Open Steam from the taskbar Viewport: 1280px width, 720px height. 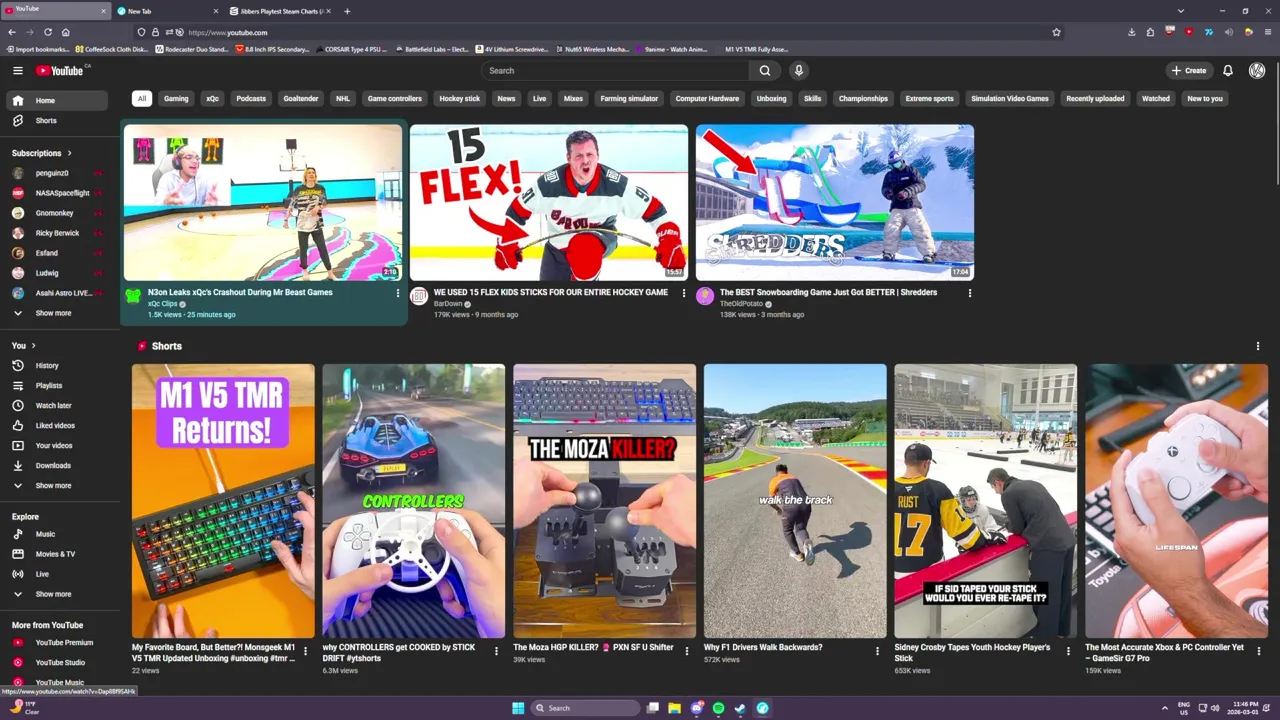pos(740,708)
